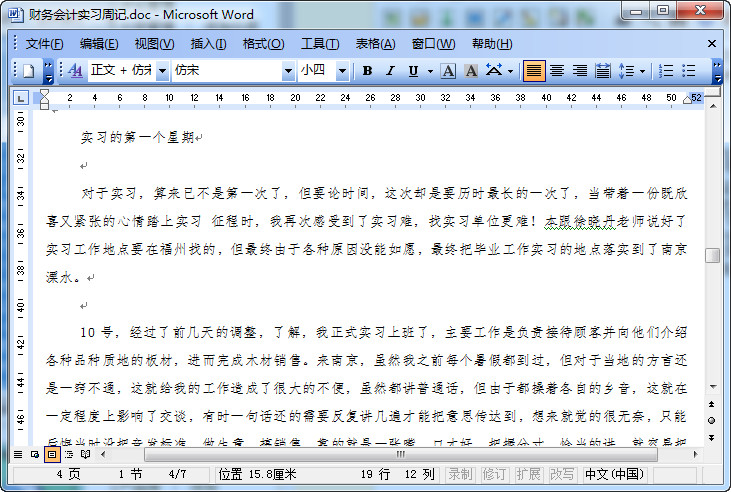Switch to Print Layout view icon
This screenshot has width=731, height=492.
point(52,454)
